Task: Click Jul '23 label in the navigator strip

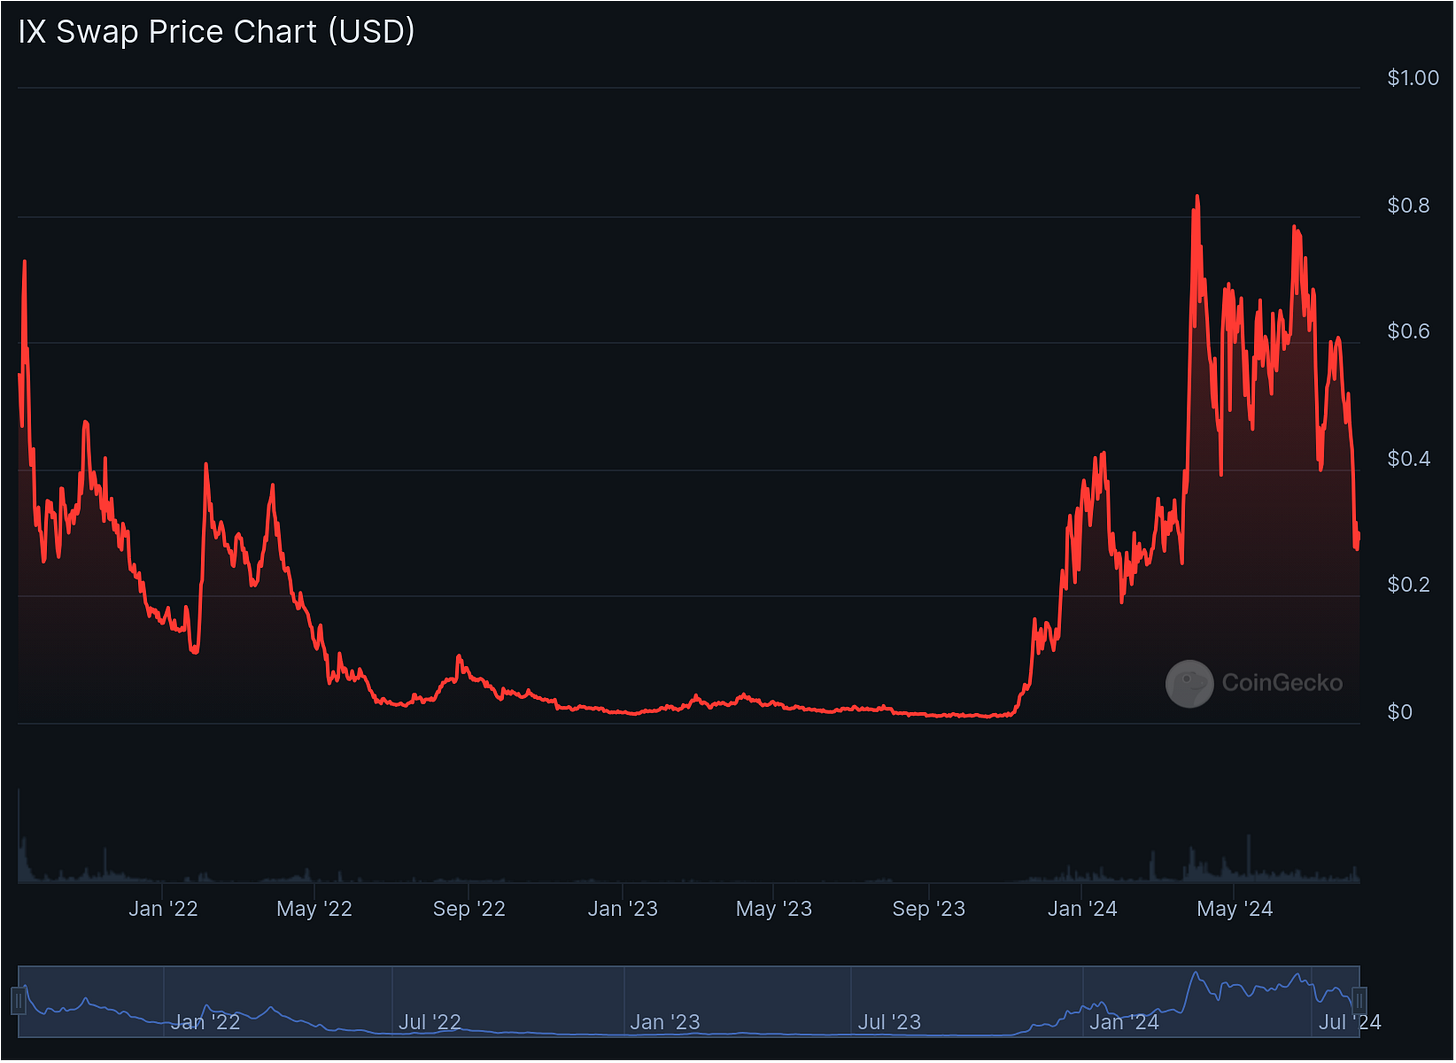Action: point(890,1023)
